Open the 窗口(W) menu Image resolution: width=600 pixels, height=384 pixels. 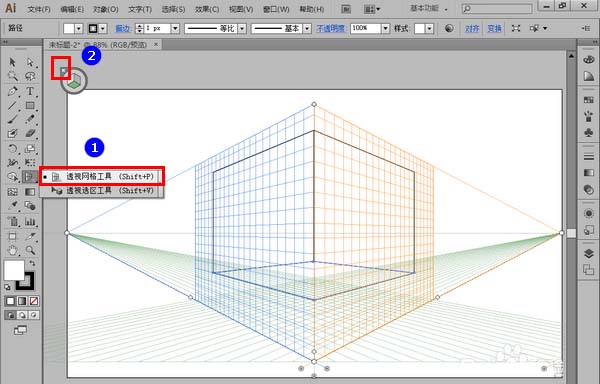[275, 9]
